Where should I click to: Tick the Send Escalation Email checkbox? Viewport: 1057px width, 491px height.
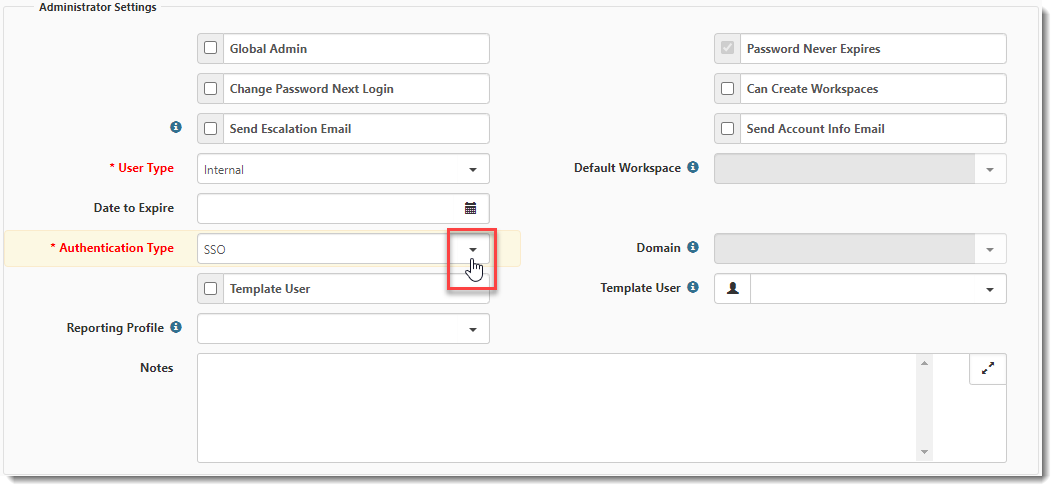(x=211, y=129)
